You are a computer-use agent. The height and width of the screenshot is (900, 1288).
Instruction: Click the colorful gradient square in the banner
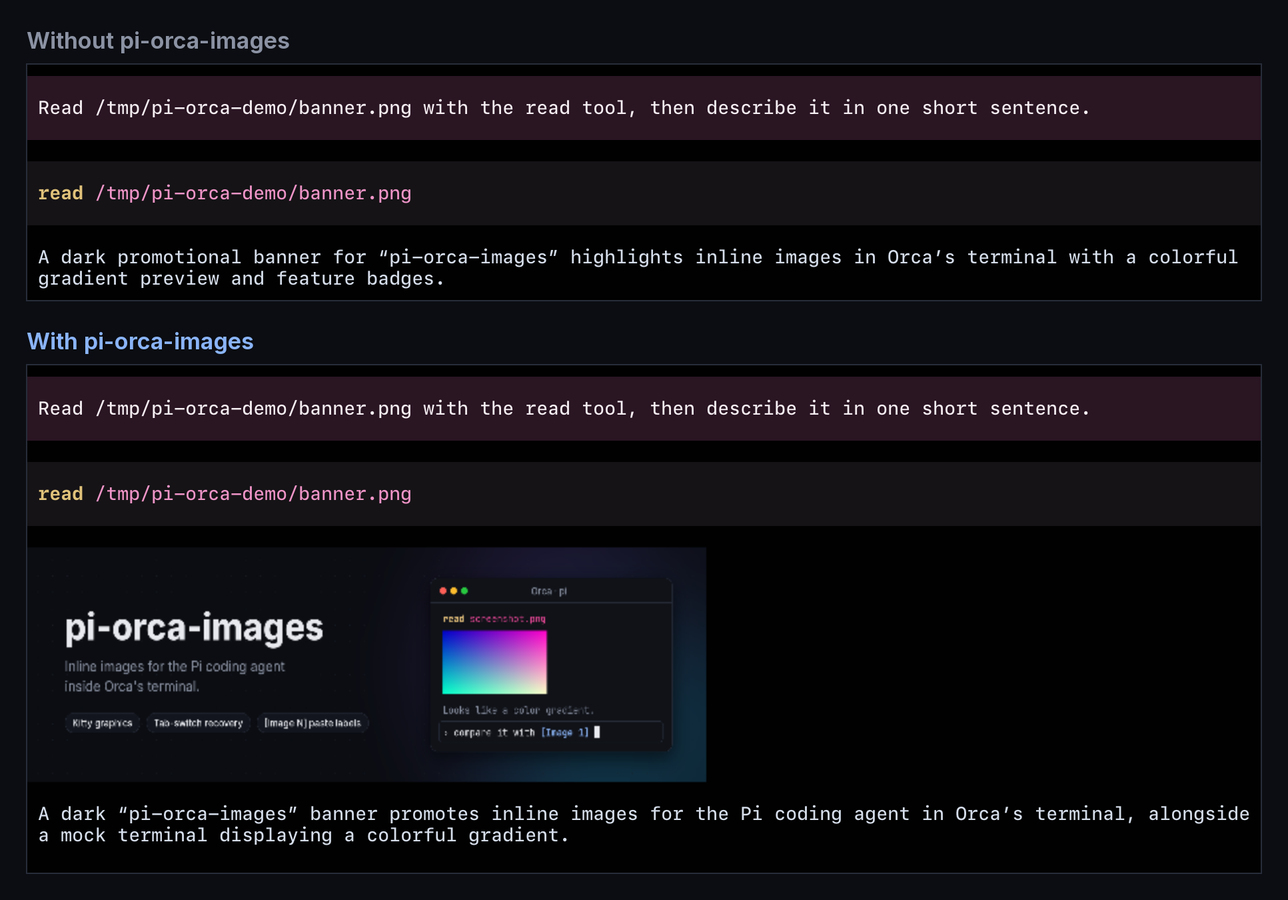click(x=494, y=662)
